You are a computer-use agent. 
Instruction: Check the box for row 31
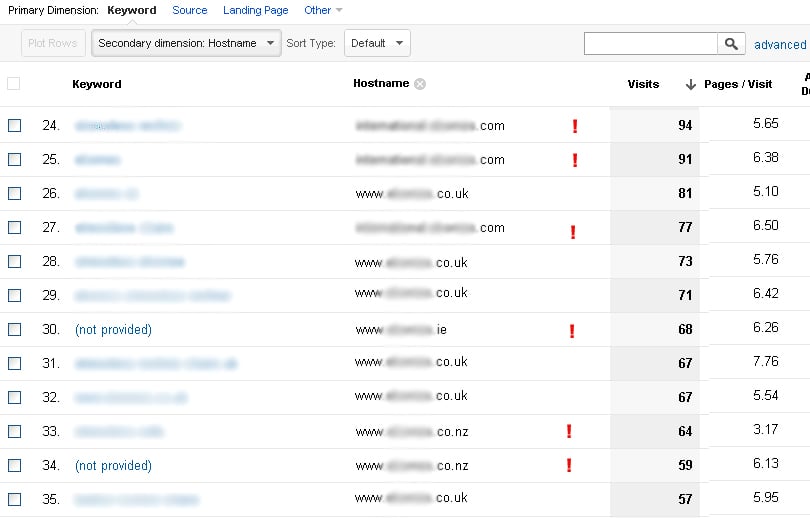click(x=14, y=364)
